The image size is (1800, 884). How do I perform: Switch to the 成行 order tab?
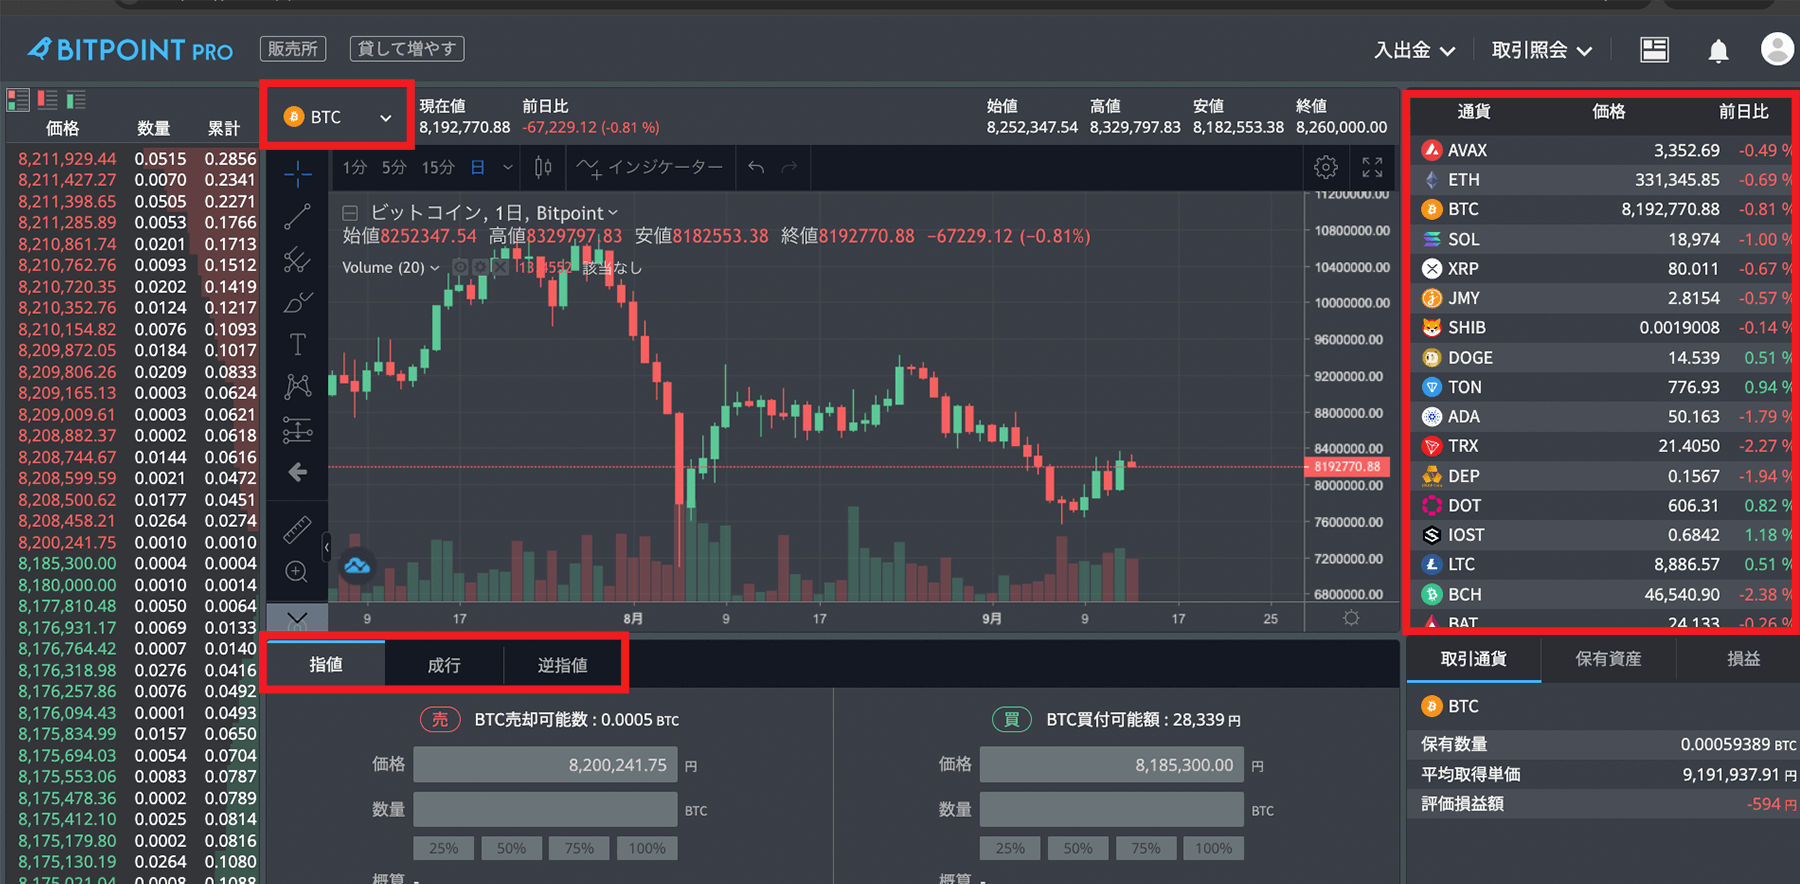coord(444,665)
